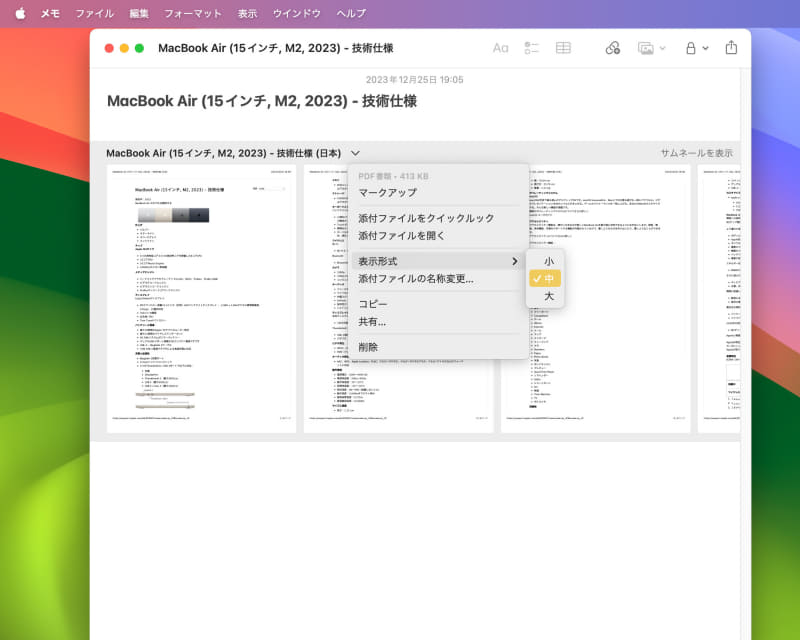The image size is (800, 640).
Task: Insert a table via the table icon
Action: (562, 47)
